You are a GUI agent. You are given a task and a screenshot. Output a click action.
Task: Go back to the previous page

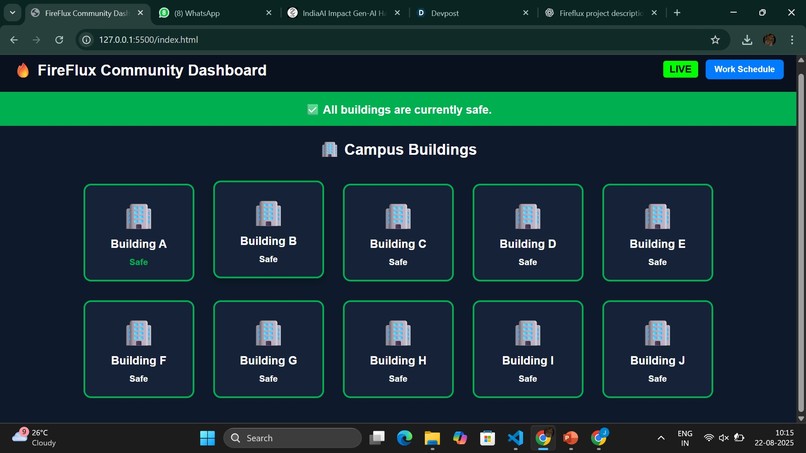coord(14,40)
